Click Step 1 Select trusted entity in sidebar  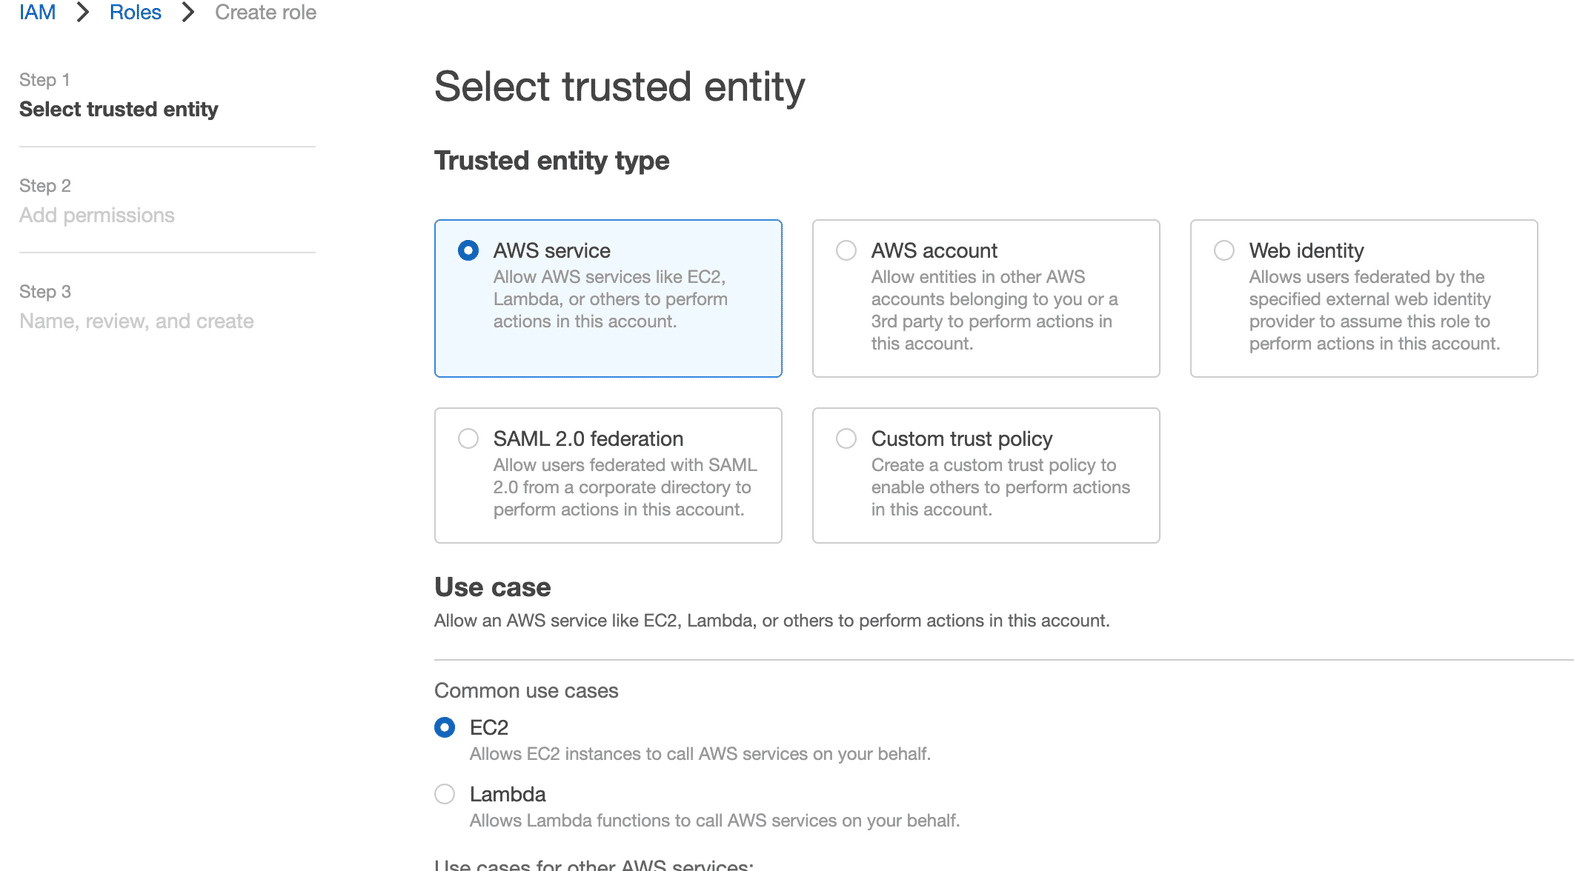(x=118, y=109)
